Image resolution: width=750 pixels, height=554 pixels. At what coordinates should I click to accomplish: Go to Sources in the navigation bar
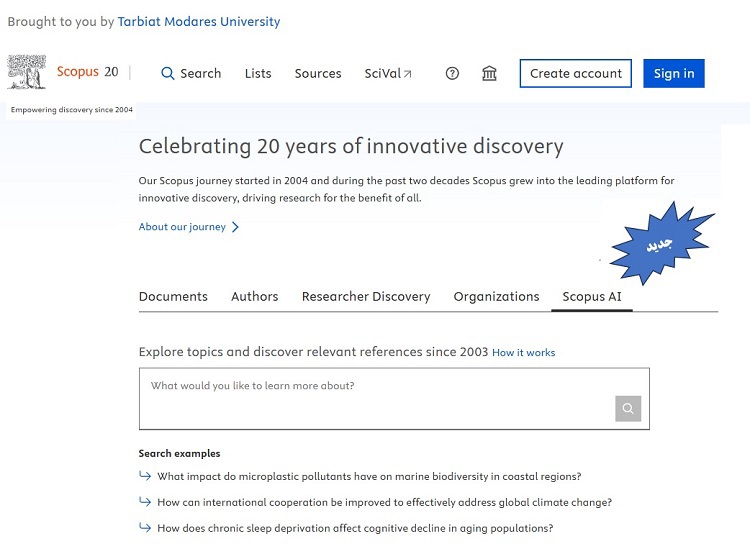pos(318,74)
